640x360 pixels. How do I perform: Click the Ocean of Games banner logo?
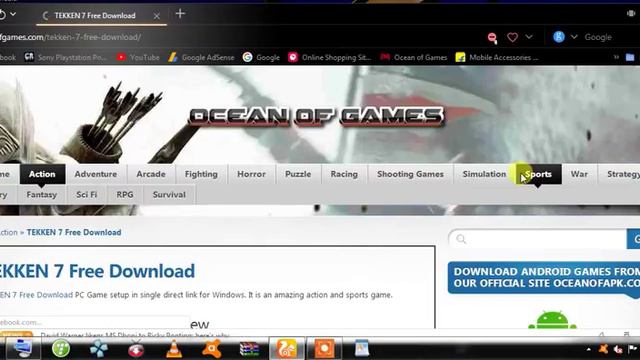click(x=316, y=116)
